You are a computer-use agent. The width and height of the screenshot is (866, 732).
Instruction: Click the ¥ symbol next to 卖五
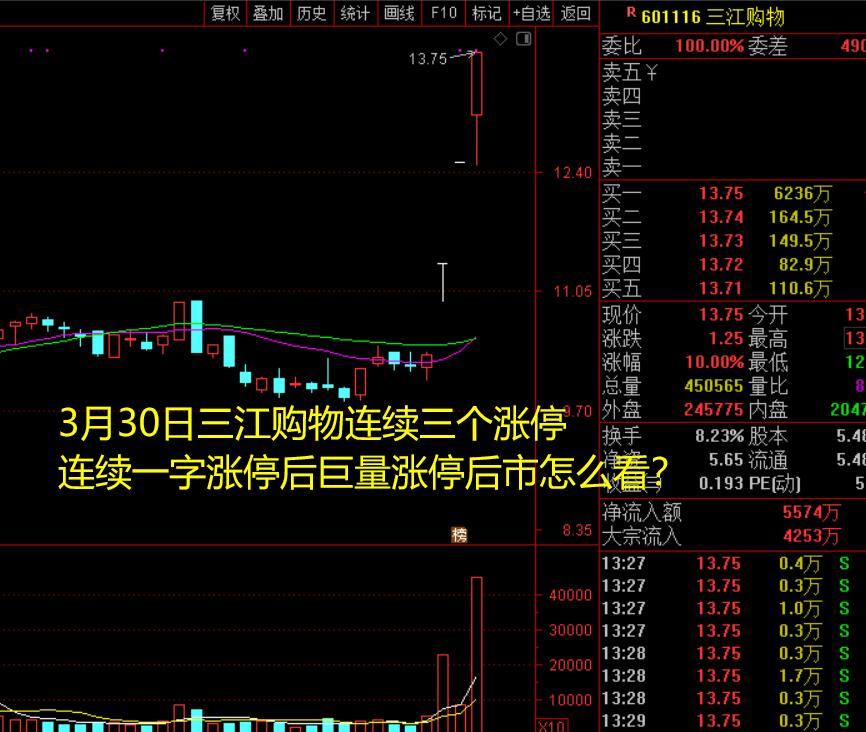pyautogui.click(x=651, y=73)
